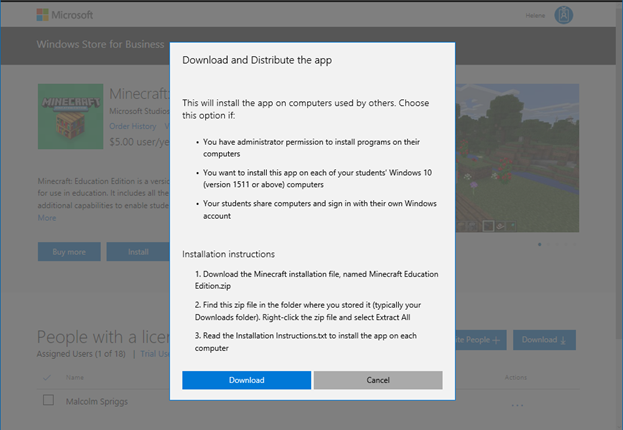
Task: Click the Actions column header
Action: tap(516, 377)
